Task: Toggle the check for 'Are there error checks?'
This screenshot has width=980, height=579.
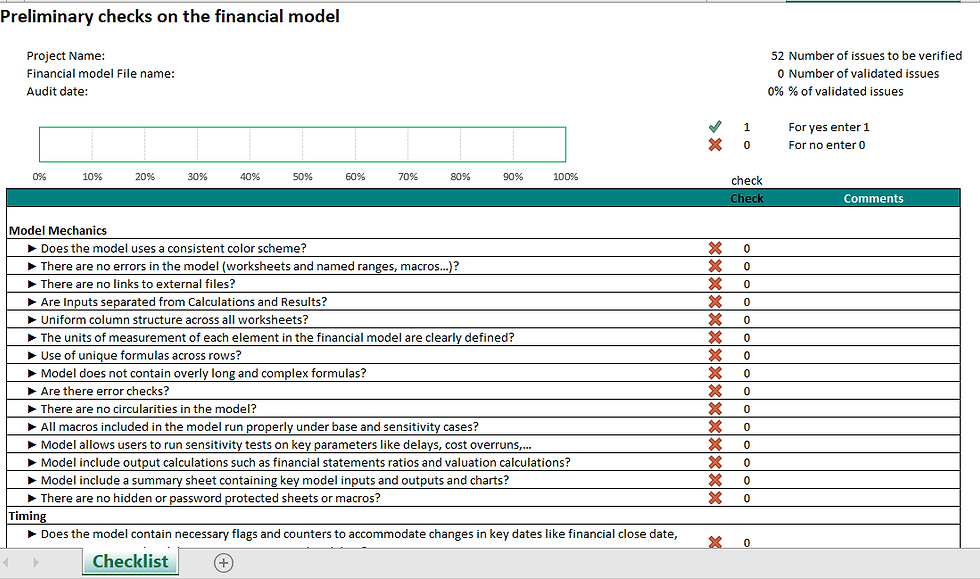Action: [x=715, y=391]
